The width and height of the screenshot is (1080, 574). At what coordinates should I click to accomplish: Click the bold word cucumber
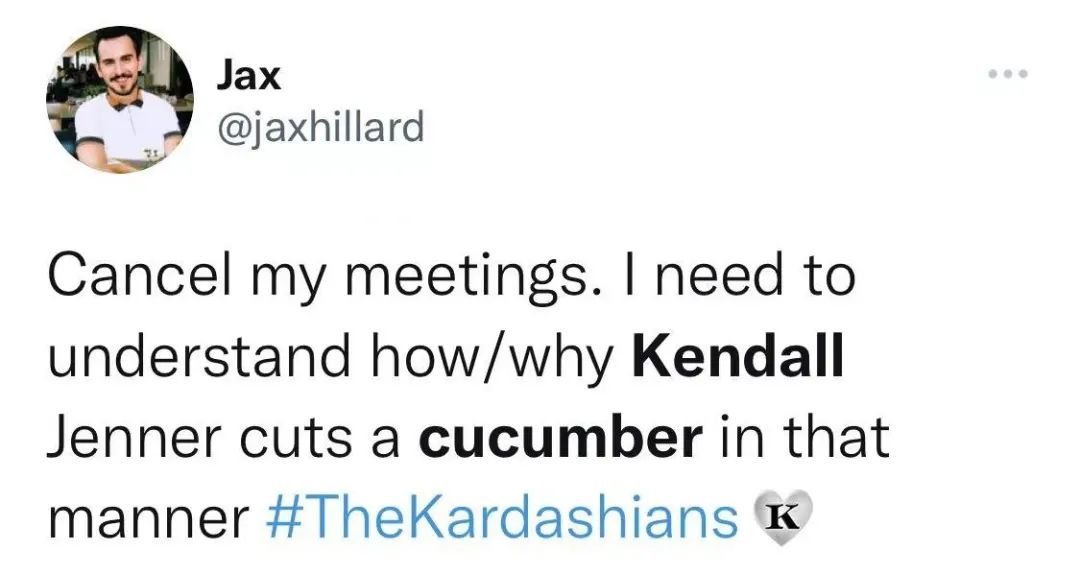(x=561, y=438)
